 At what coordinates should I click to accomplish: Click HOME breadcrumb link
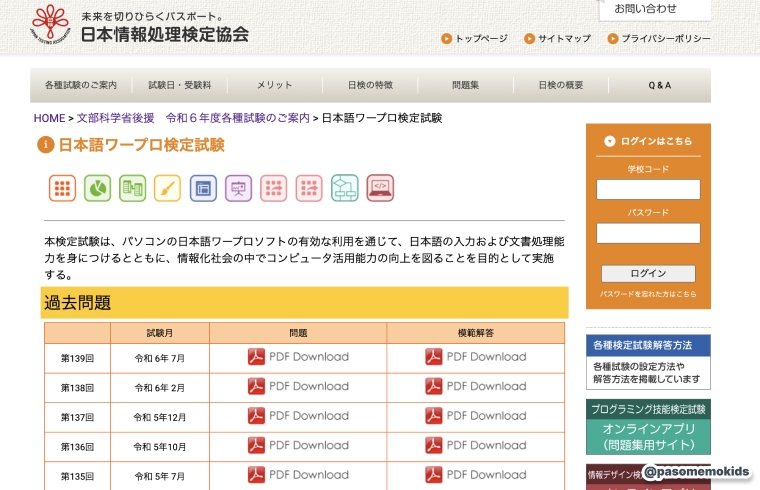(x=49, y=118)
